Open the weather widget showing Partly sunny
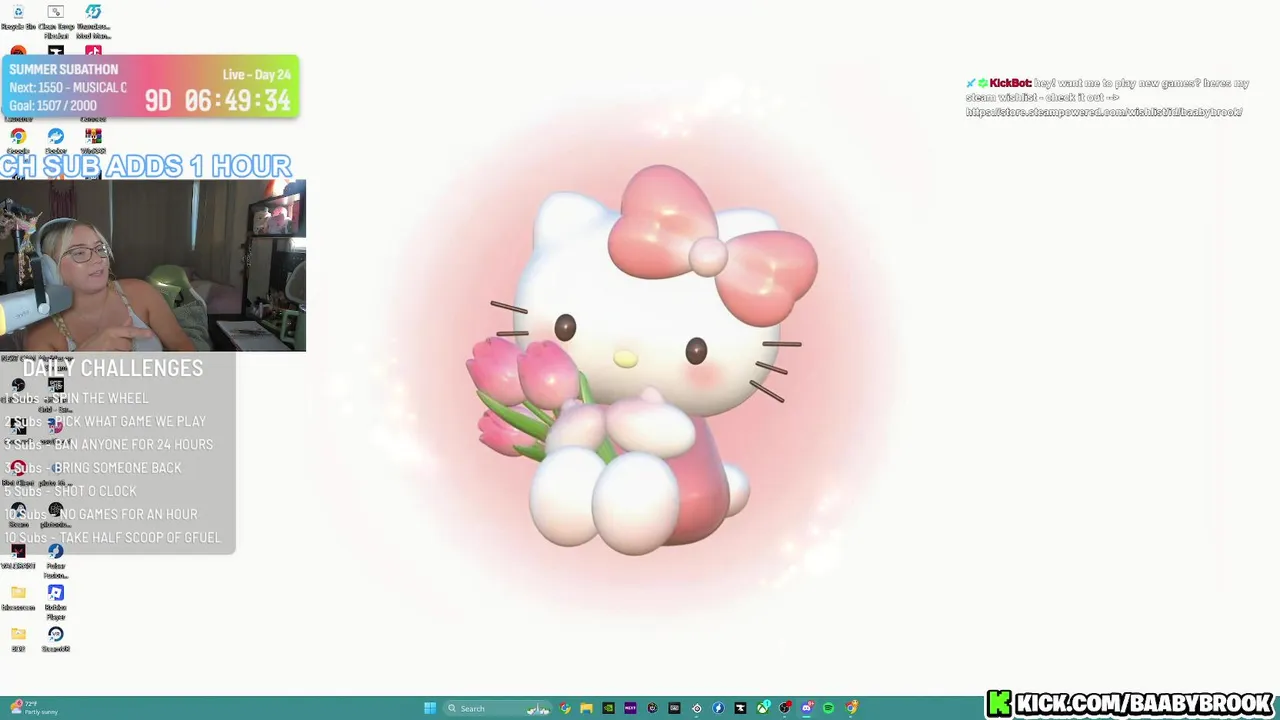The width and height of the screenshot is (1280, 720). [35, 708]
